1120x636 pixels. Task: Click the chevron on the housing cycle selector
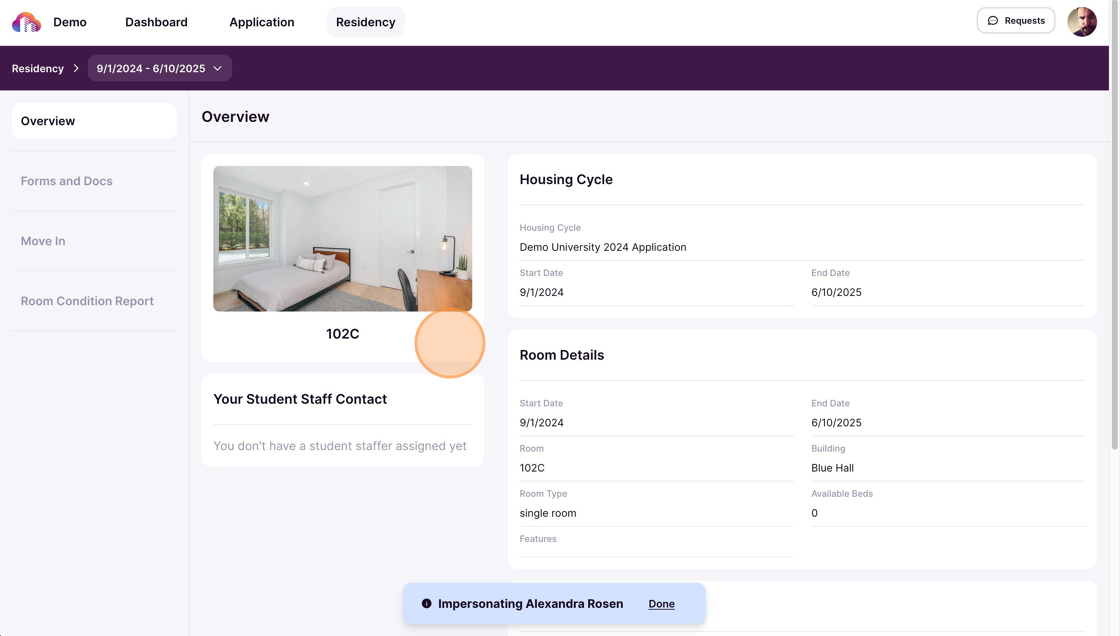click(217, 68)
